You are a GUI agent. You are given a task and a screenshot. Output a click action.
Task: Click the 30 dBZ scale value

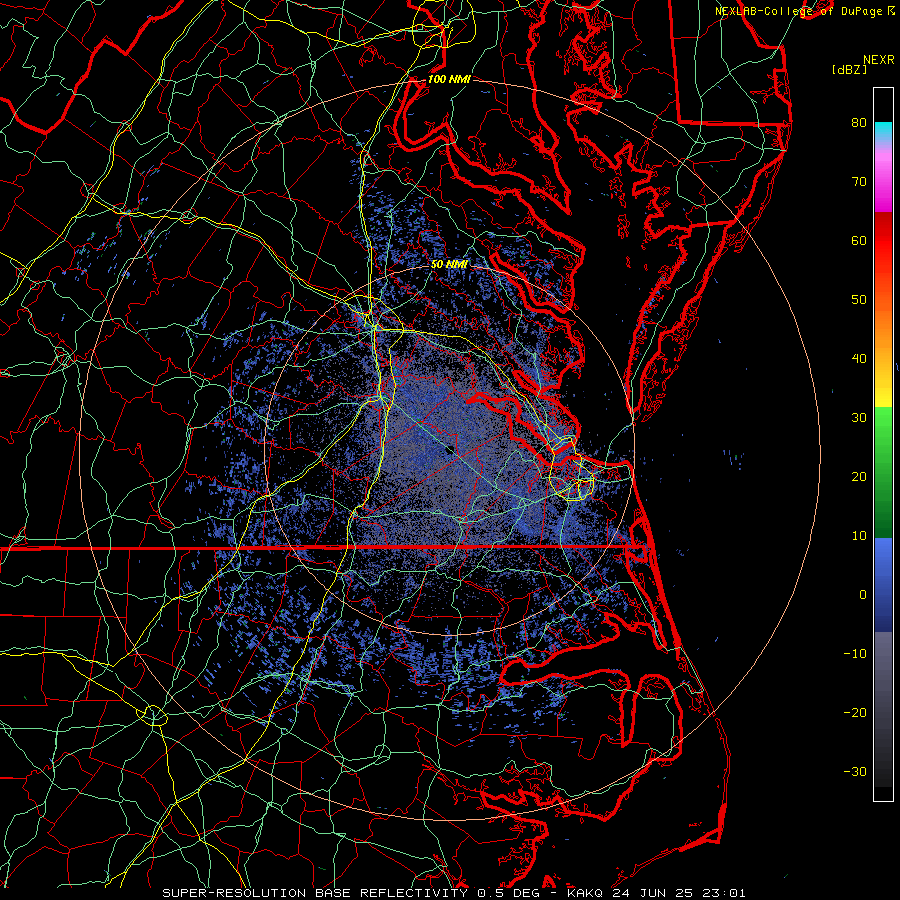point(859,417)
